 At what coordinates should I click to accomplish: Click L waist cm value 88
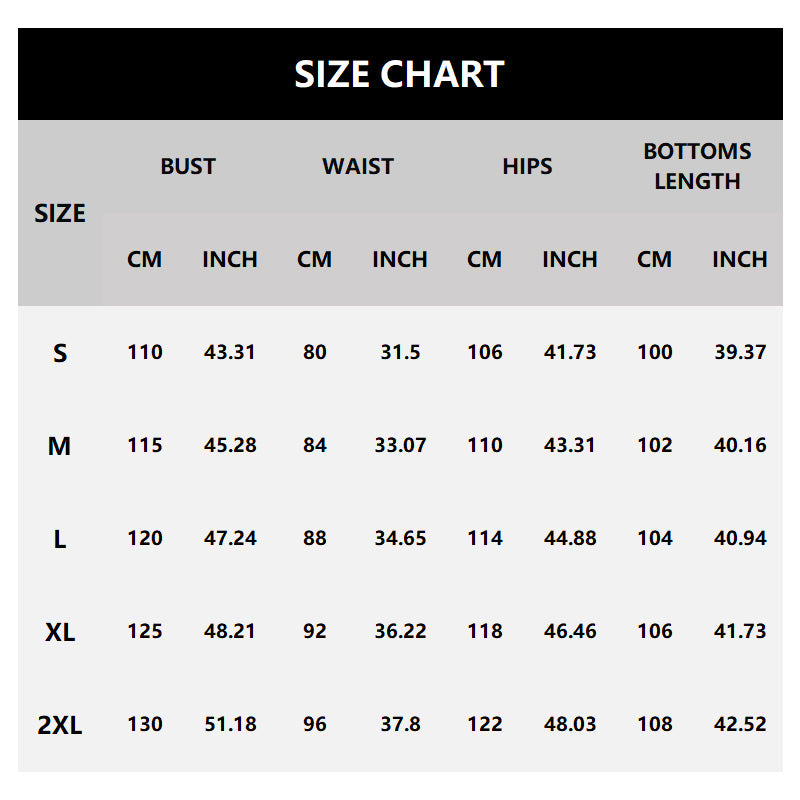(x=315, y=538)
